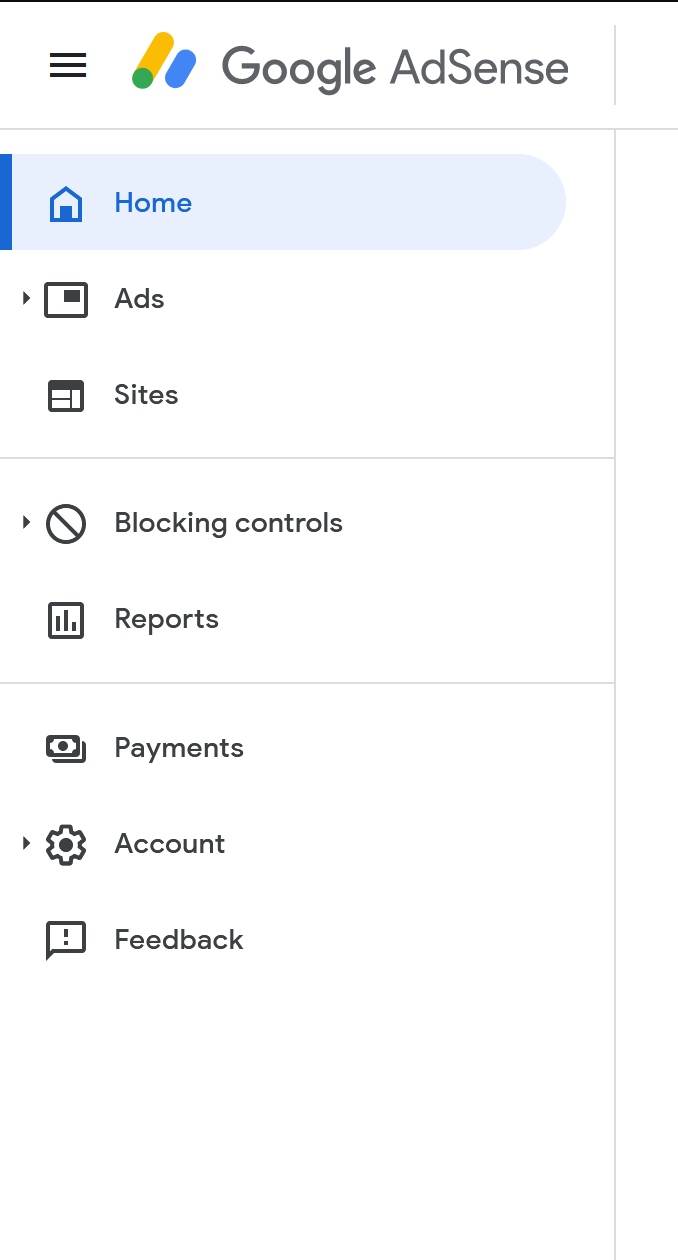Click the Payments cash icon
This screenshot has height=1260, width=678.
point(66,748)
